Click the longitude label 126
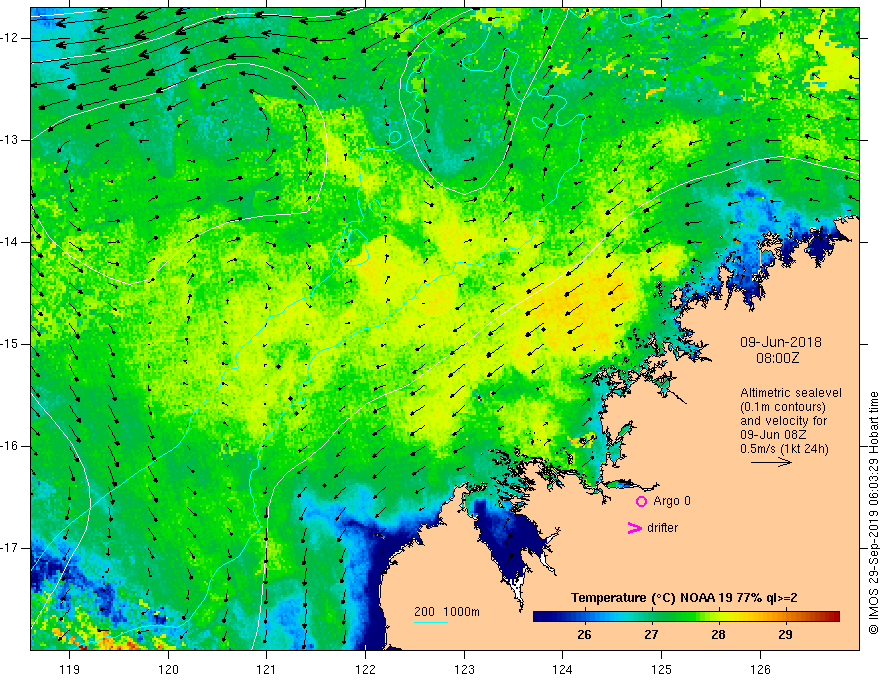The width and height of the screenshot is (880, 680). 760,669
